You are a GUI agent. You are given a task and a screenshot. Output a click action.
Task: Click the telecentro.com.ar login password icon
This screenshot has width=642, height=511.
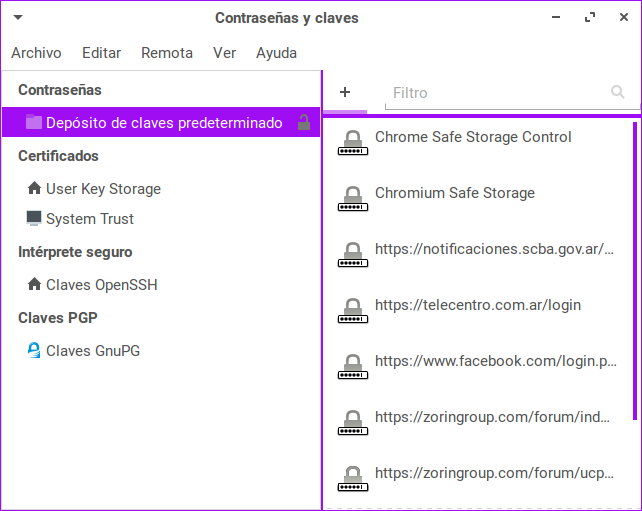pyautogui.click(x=351, y=309)
